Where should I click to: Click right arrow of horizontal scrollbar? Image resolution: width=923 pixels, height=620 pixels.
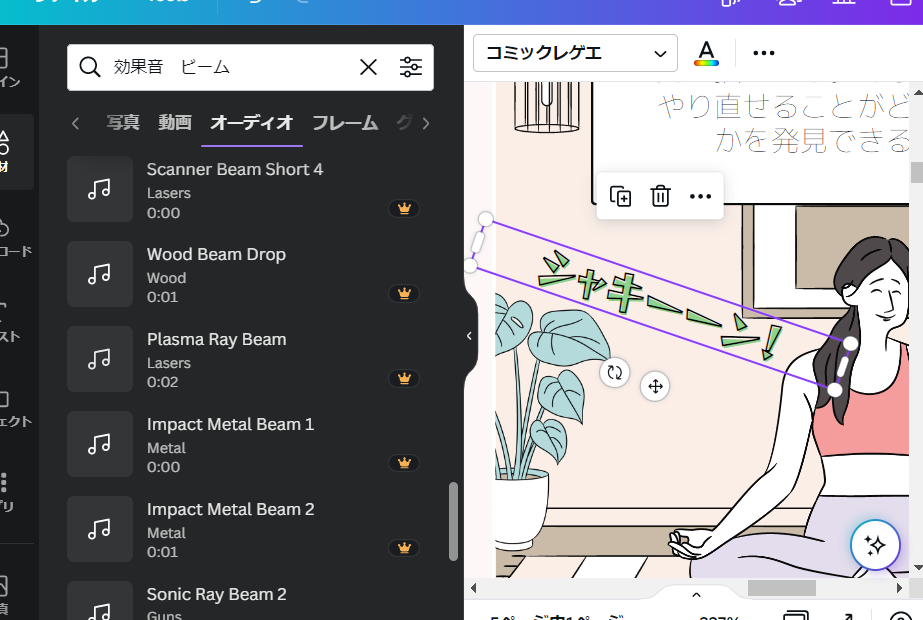(899, 588)
